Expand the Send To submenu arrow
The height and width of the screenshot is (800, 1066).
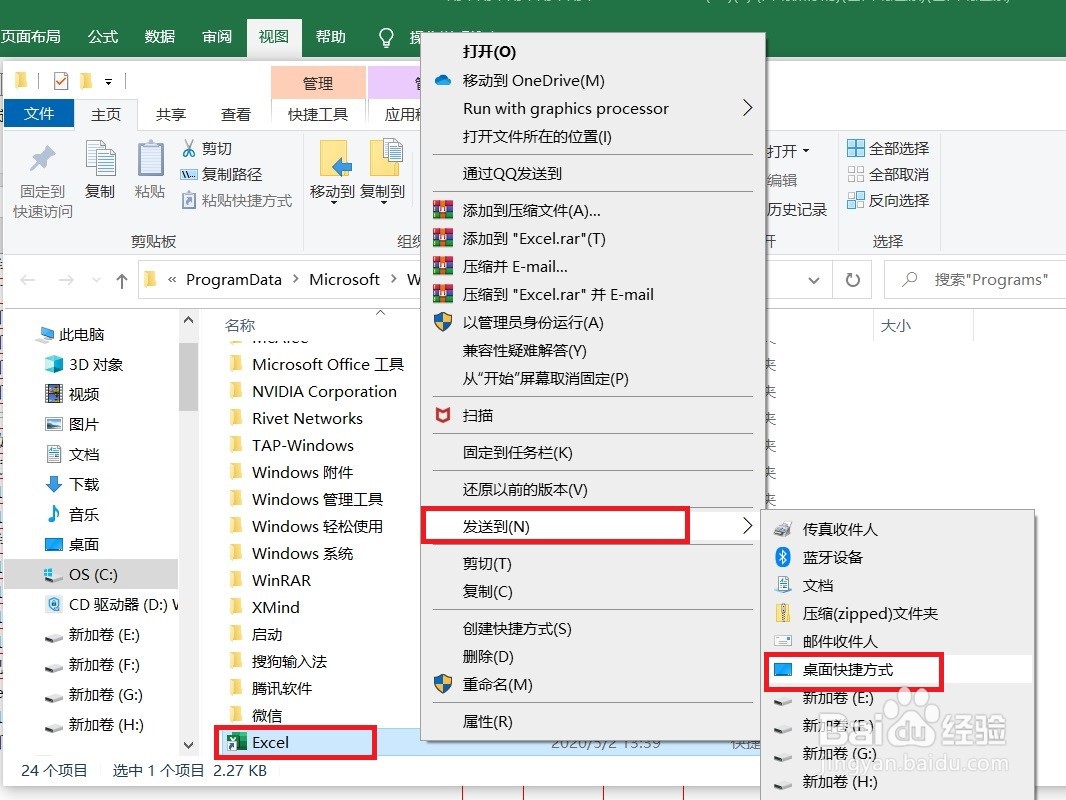click(747, 526)
